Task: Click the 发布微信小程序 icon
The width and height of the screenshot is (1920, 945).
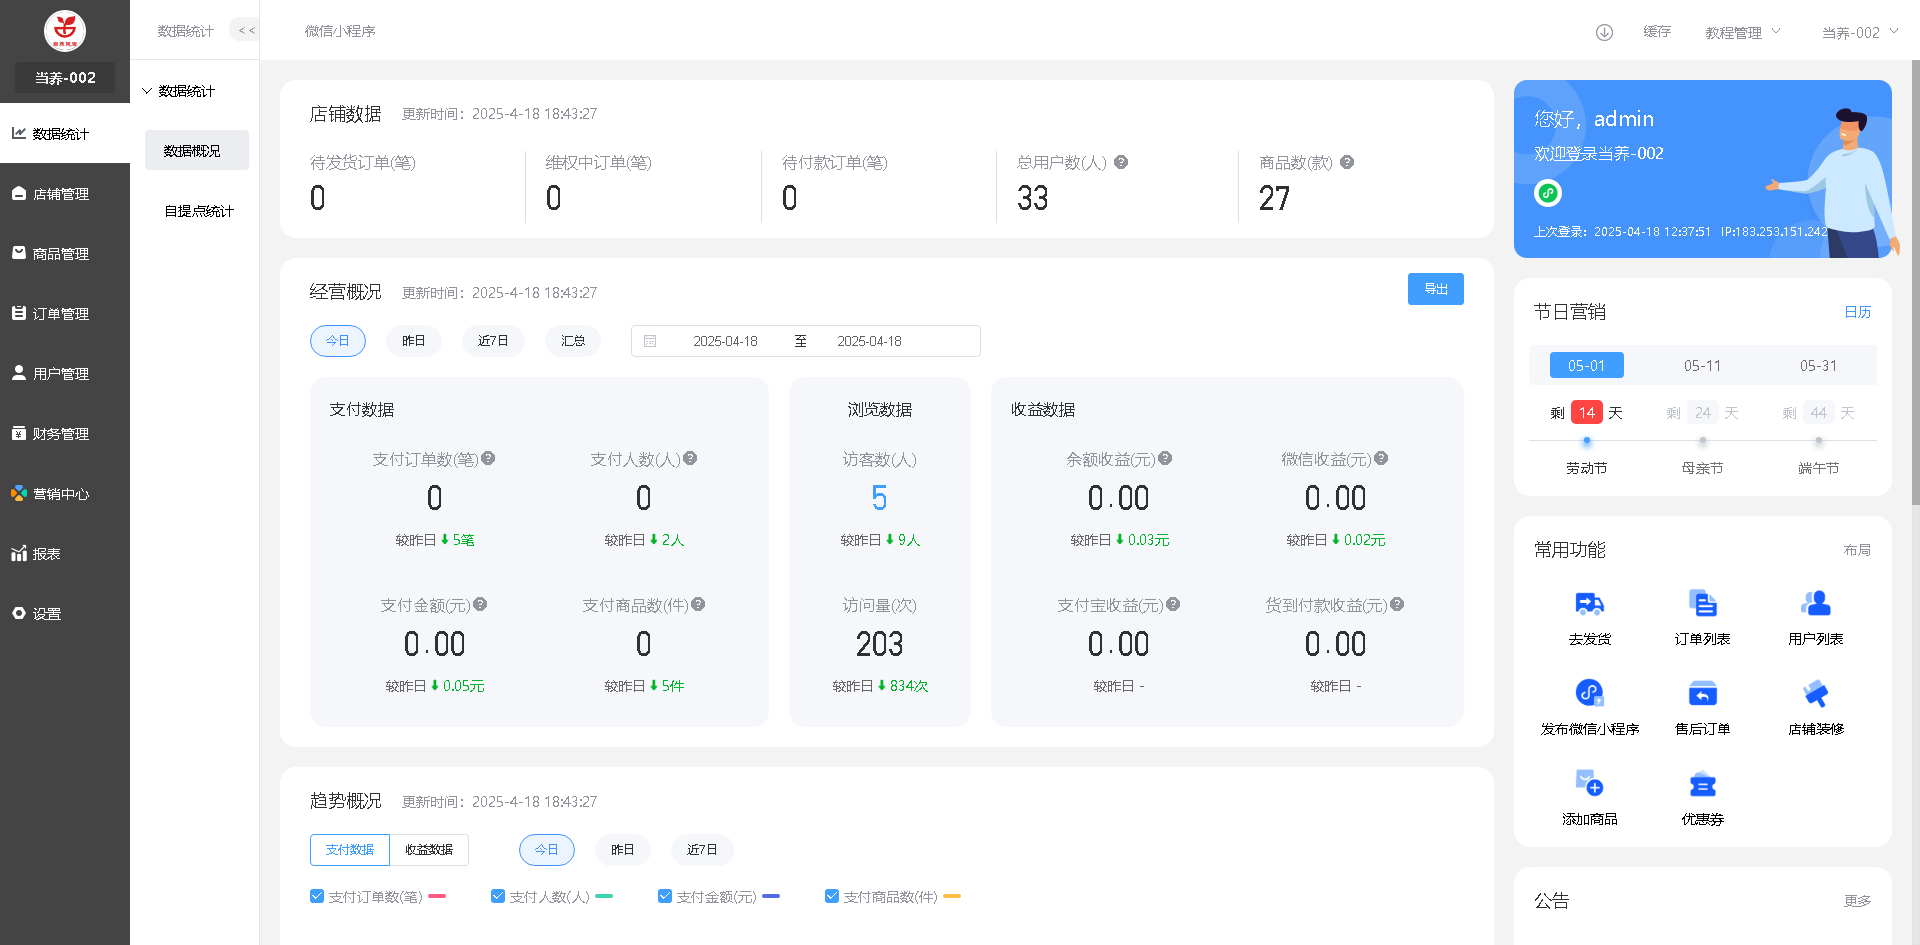Action: click(1589, 693)
